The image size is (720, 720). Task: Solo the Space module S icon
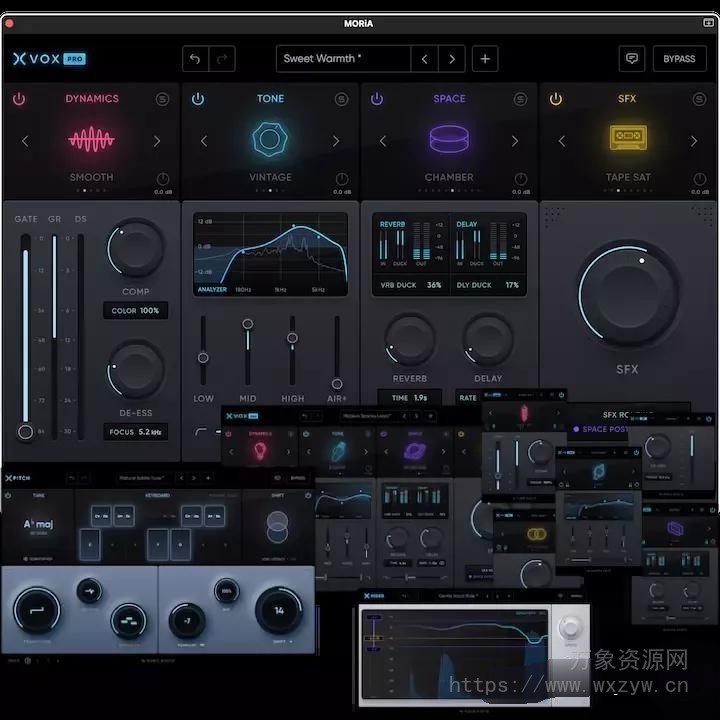(x=520, y=99)
